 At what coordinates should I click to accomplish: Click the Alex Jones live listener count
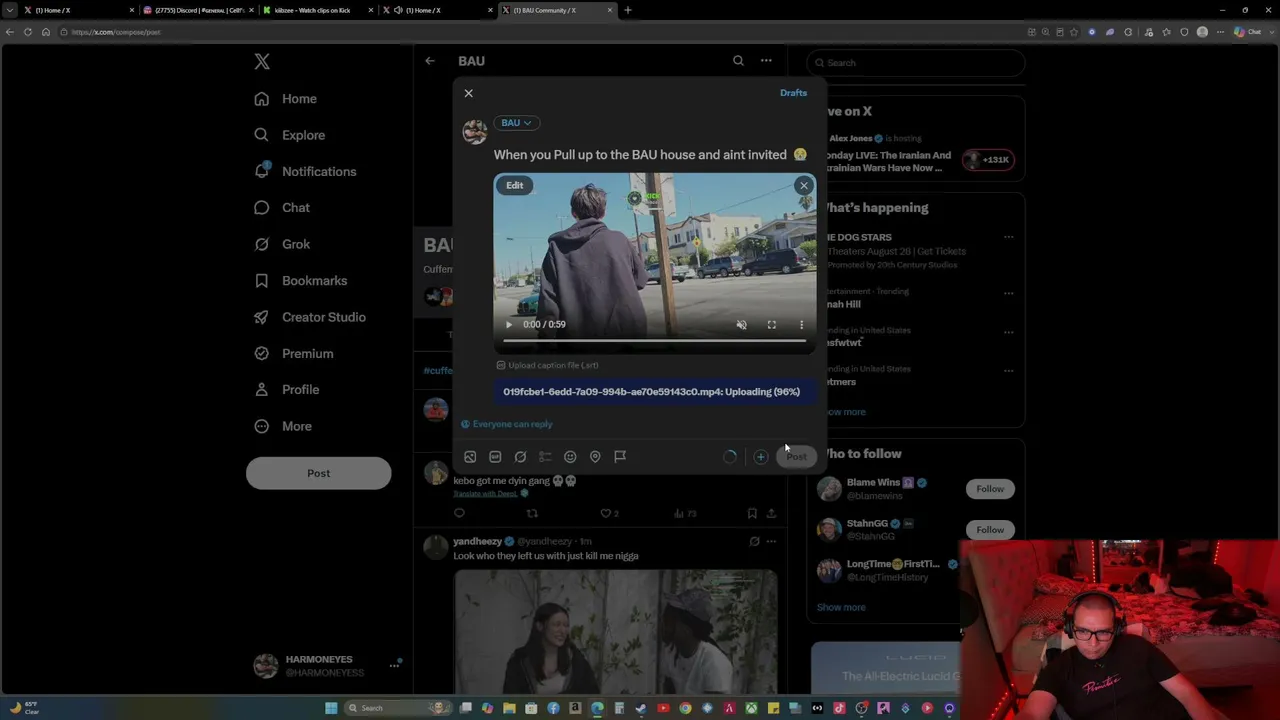click(x=989, y=160)
